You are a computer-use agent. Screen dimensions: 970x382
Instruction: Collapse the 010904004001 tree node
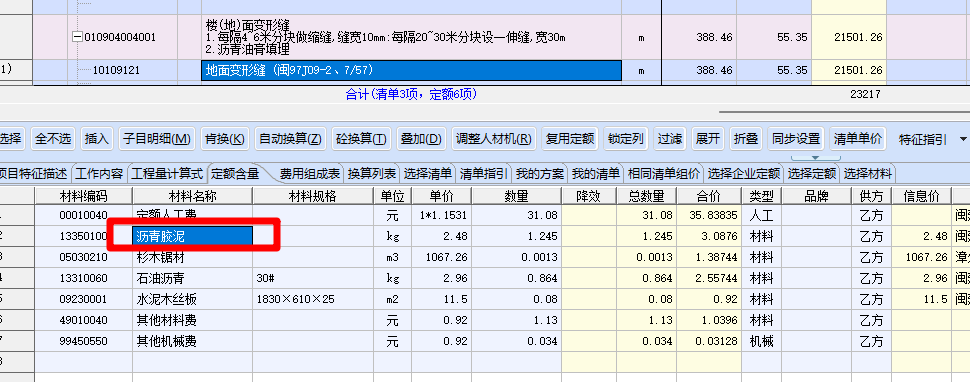click(x=77, y=37)
